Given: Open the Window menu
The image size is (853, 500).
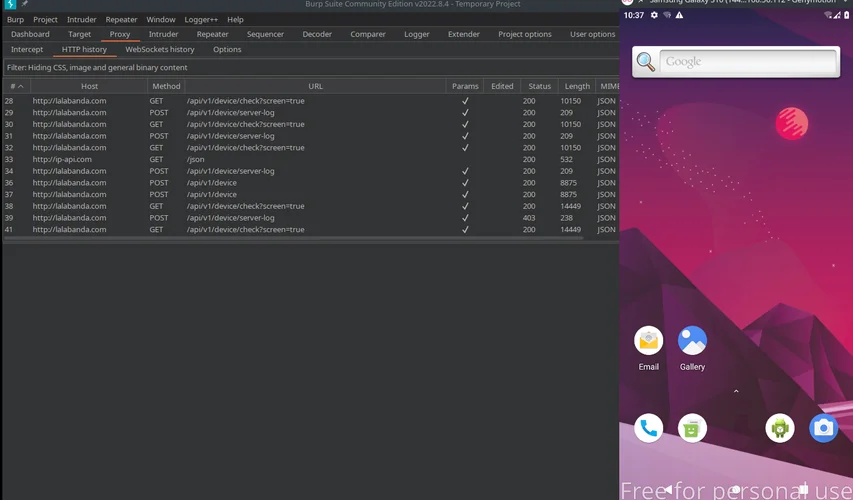Looking at the screenshot, I should 161,20.
